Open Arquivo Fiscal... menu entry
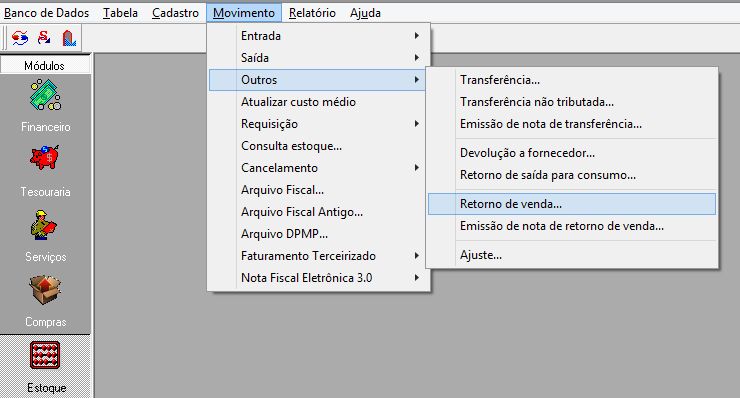 pos(319,190)
